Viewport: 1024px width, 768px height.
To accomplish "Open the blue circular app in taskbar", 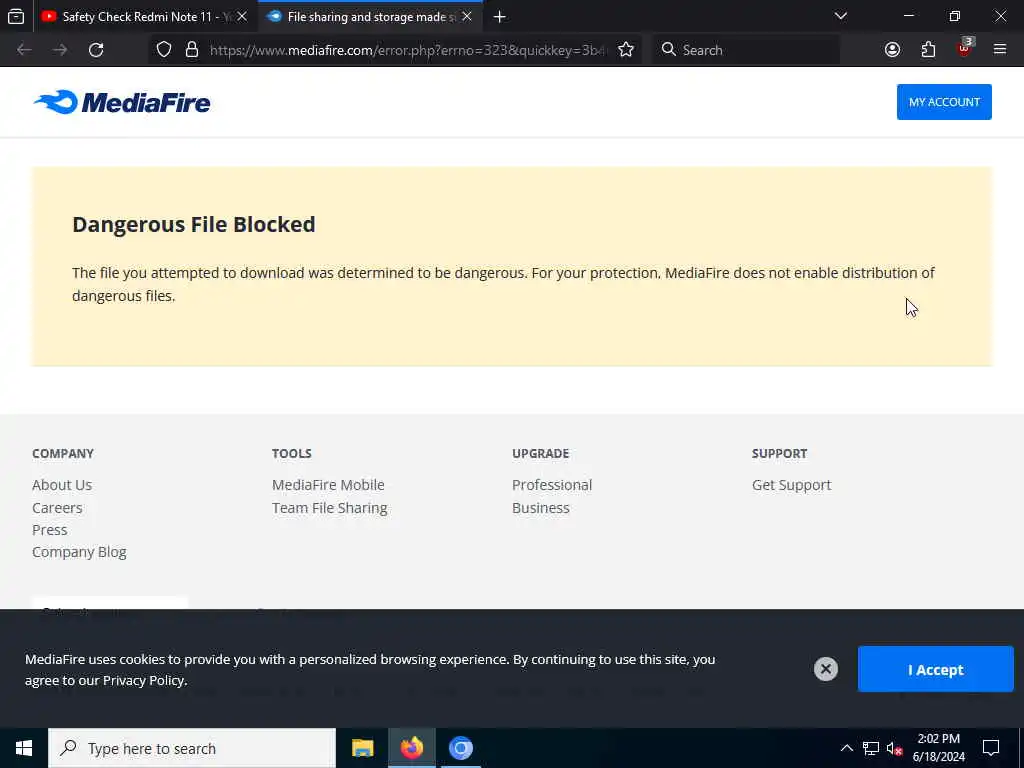I will click(x=460, y=748).
